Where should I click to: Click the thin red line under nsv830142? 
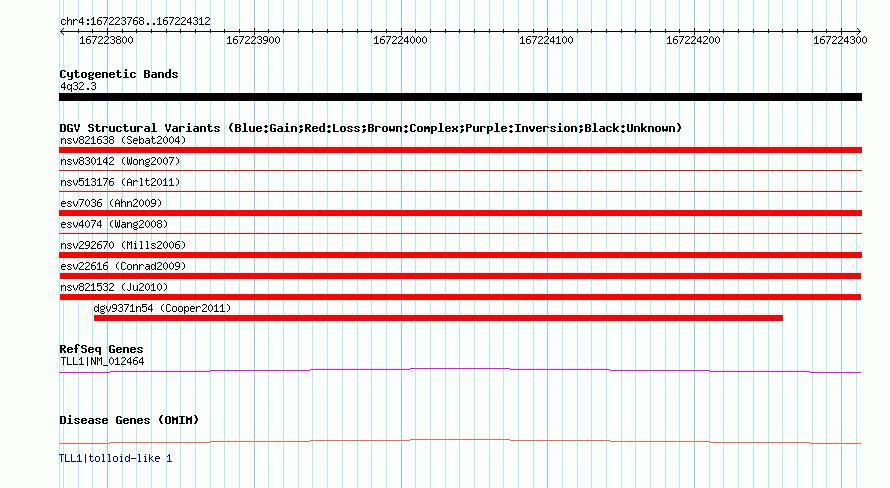(x=460, y=170)
